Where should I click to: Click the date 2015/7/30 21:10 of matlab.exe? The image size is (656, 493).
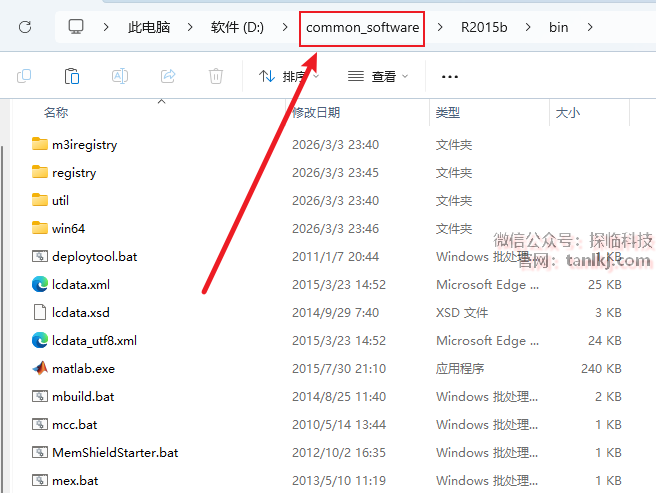339,369
